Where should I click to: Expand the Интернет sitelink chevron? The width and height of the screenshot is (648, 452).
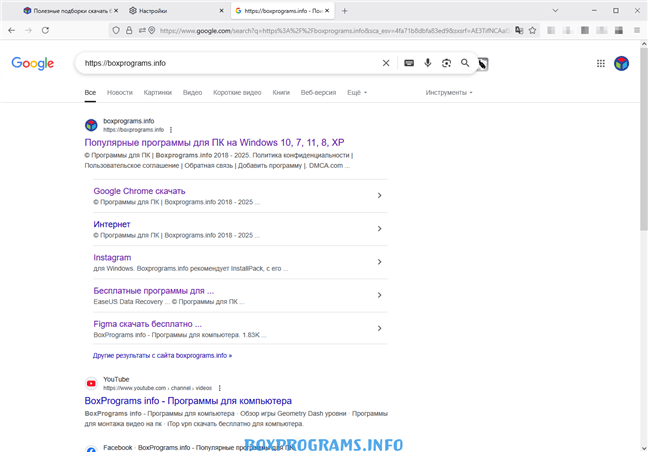379,228
